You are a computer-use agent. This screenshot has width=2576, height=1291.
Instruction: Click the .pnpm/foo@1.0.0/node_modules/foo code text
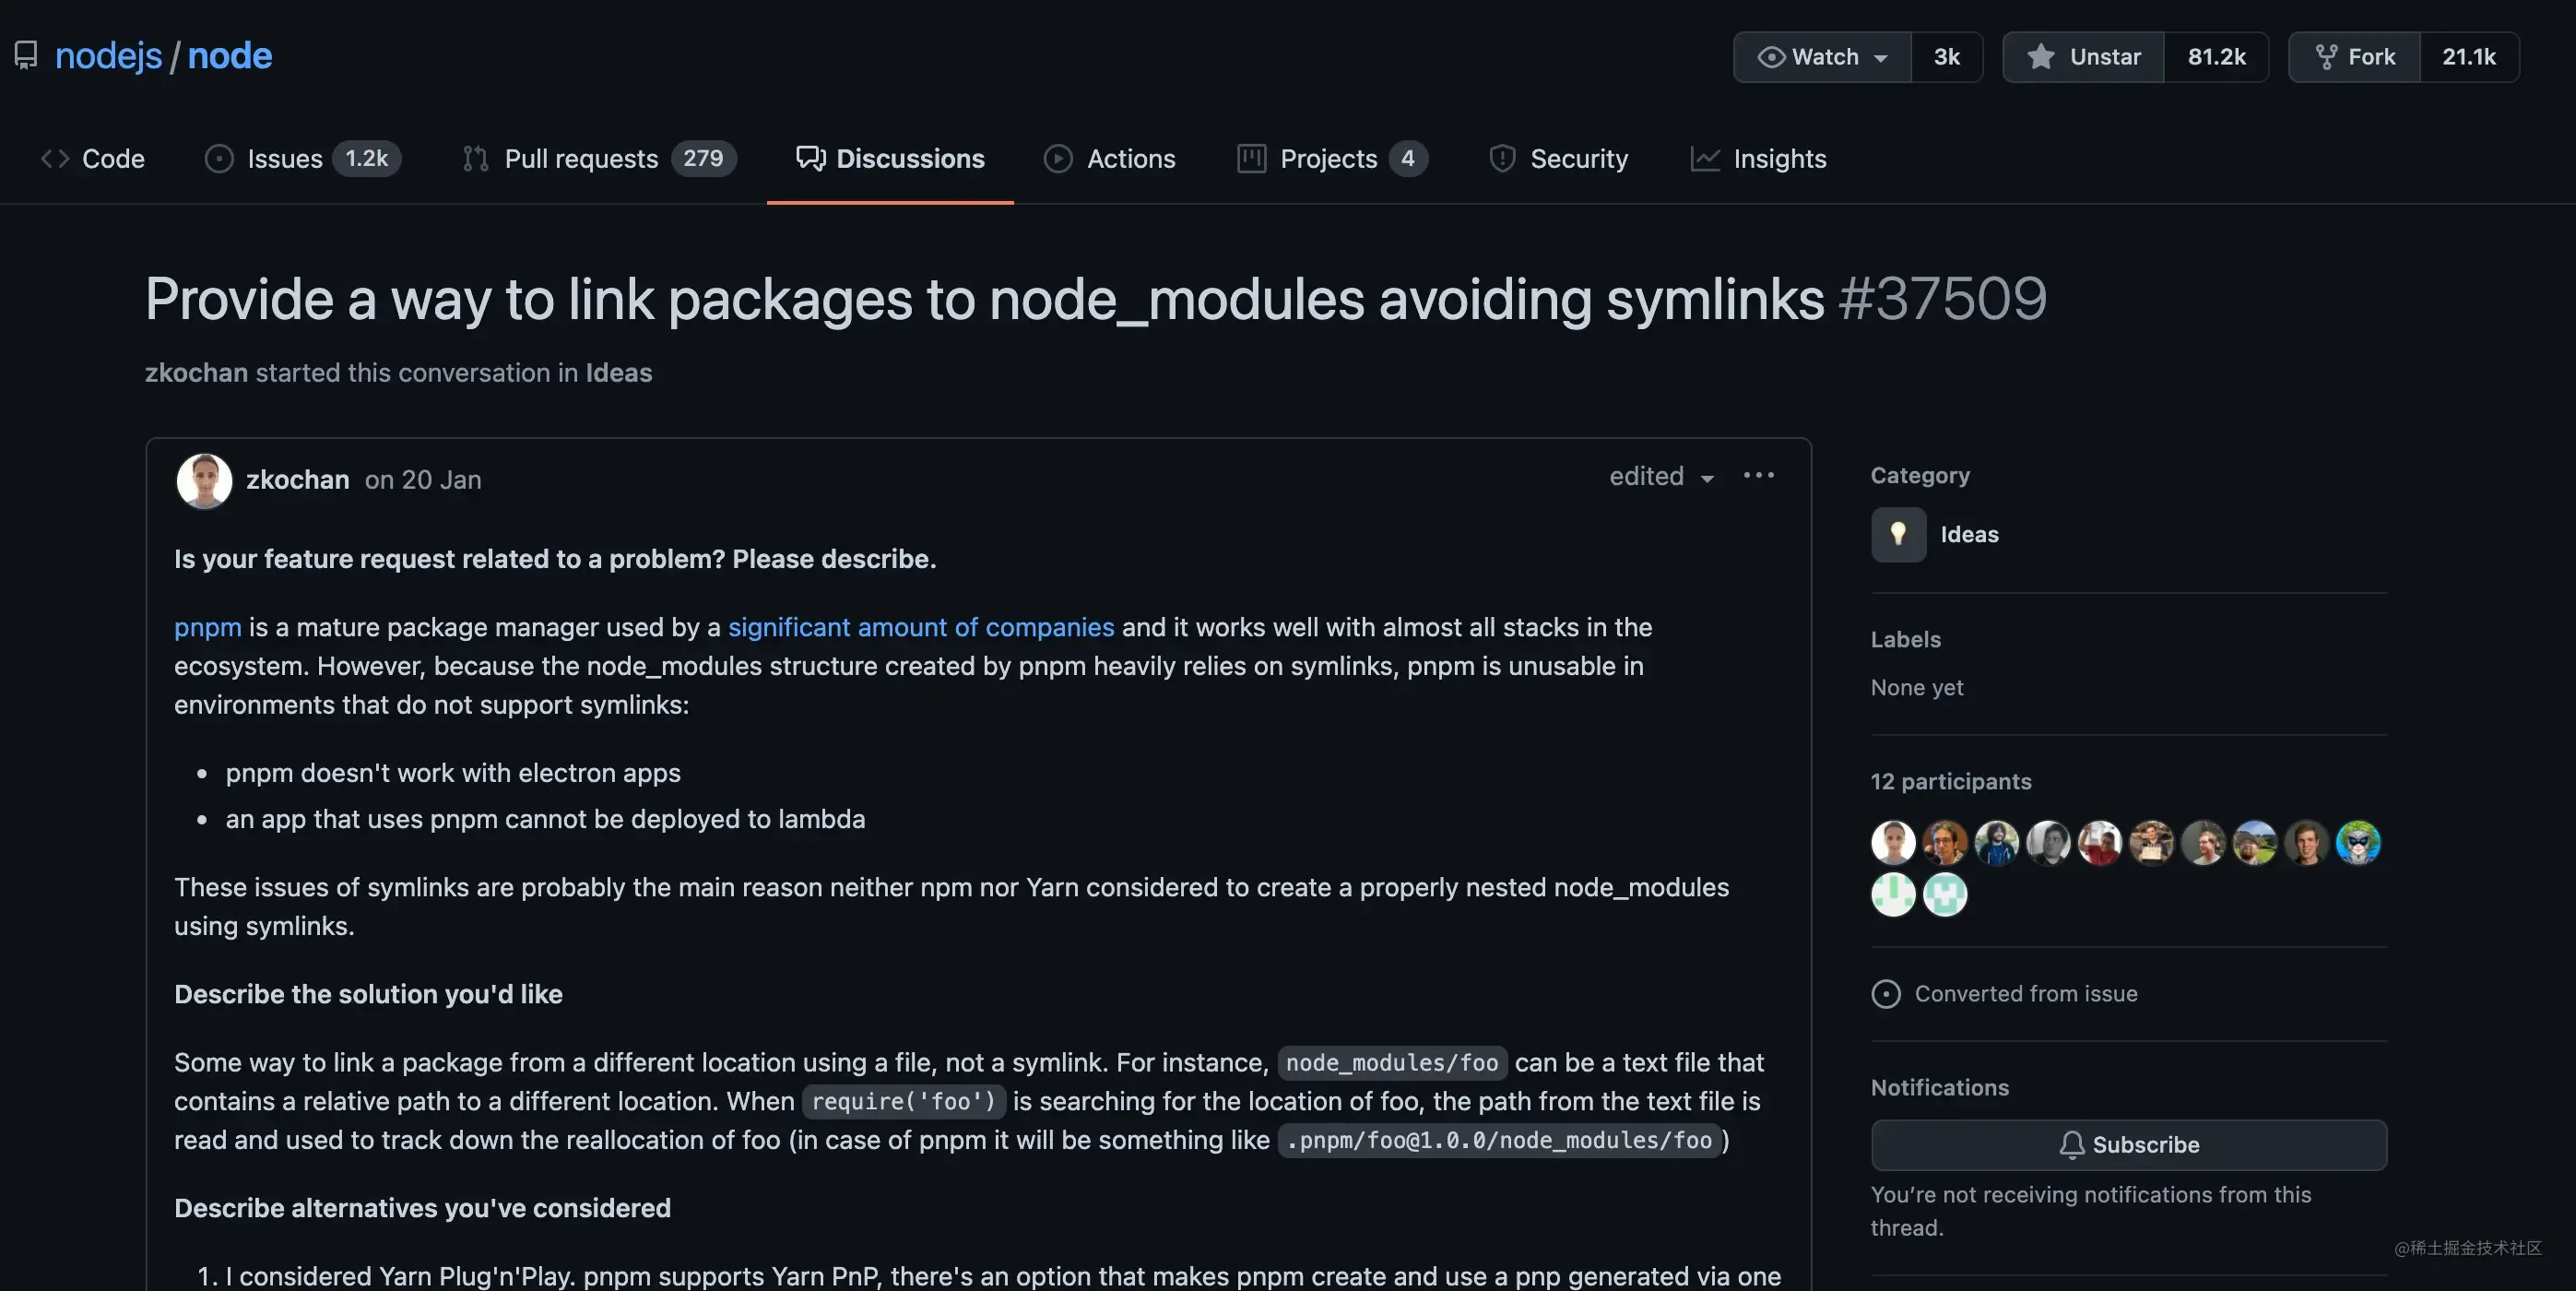[1499, 1140]
